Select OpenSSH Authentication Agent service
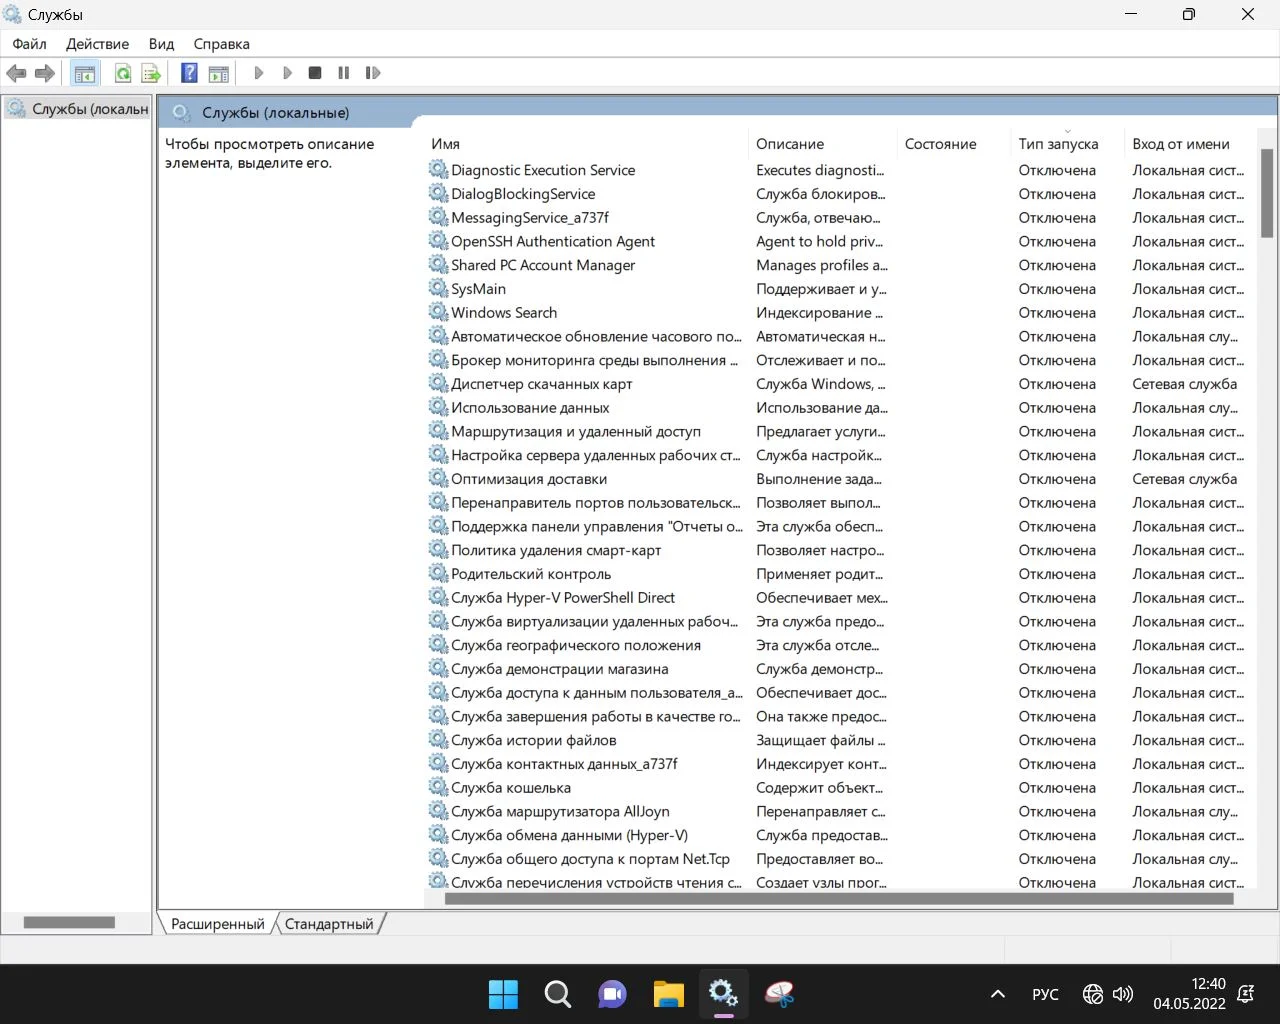1280x1024 pixels. (x=553, y=241)
